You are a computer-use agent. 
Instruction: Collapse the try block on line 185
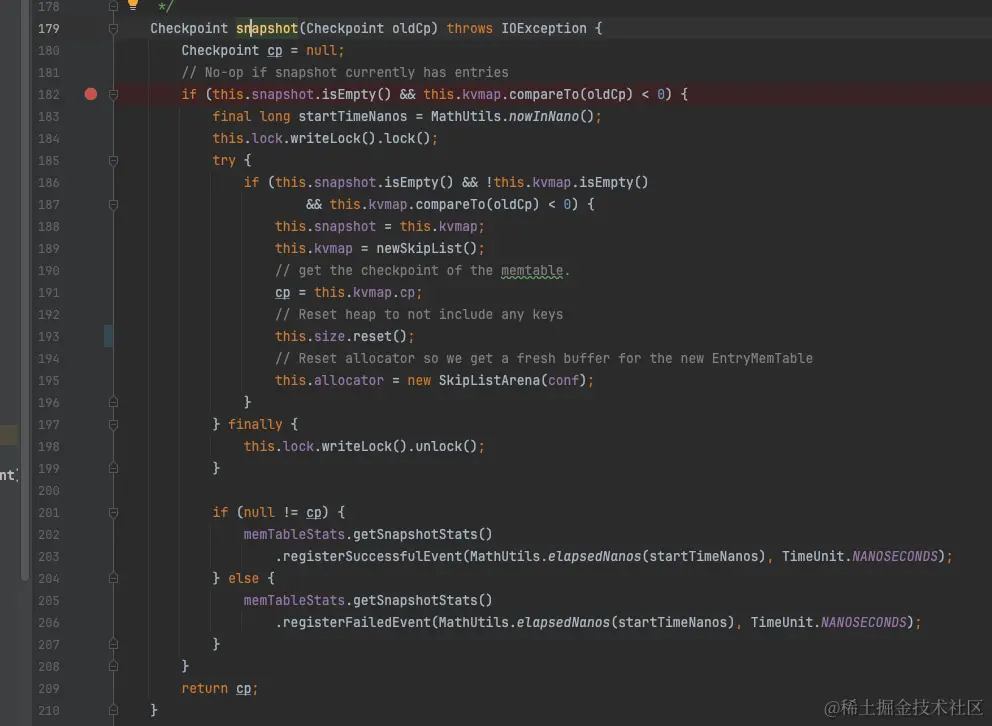click(113, 161)
